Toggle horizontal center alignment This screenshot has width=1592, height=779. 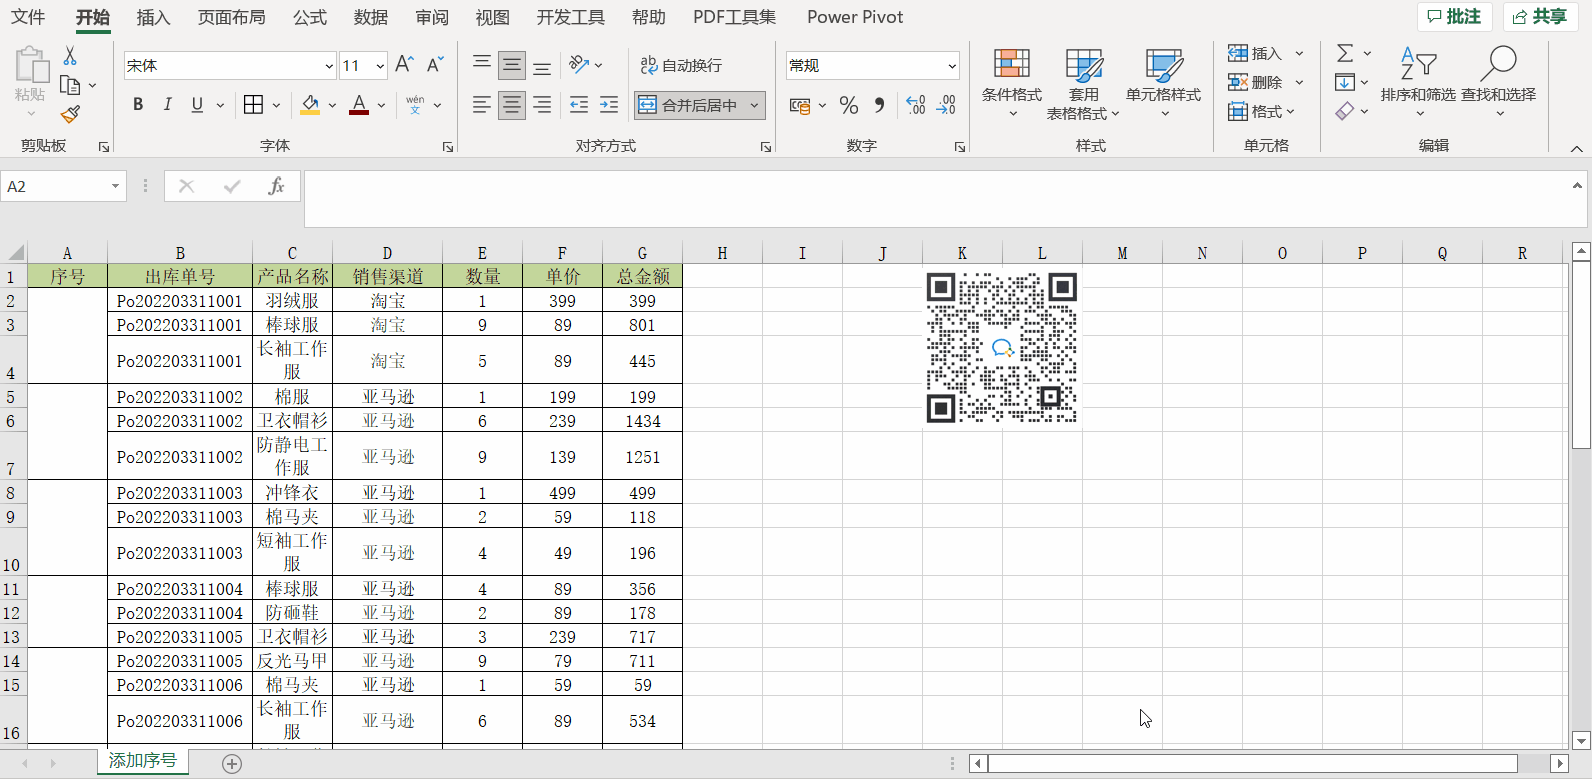[512, 105]
